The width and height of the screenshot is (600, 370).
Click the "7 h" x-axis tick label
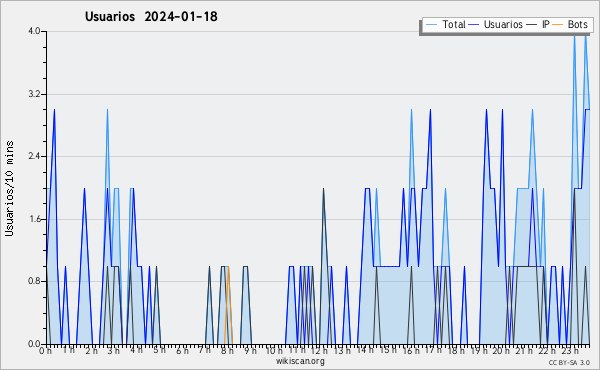tap(204, 350)
